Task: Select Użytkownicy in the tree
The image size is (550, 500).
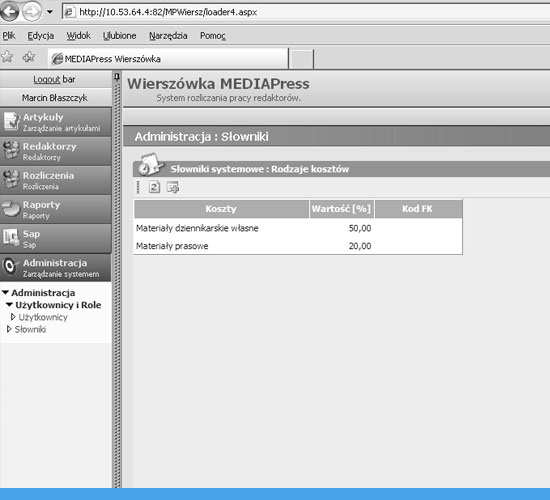Action: point(43,317)
